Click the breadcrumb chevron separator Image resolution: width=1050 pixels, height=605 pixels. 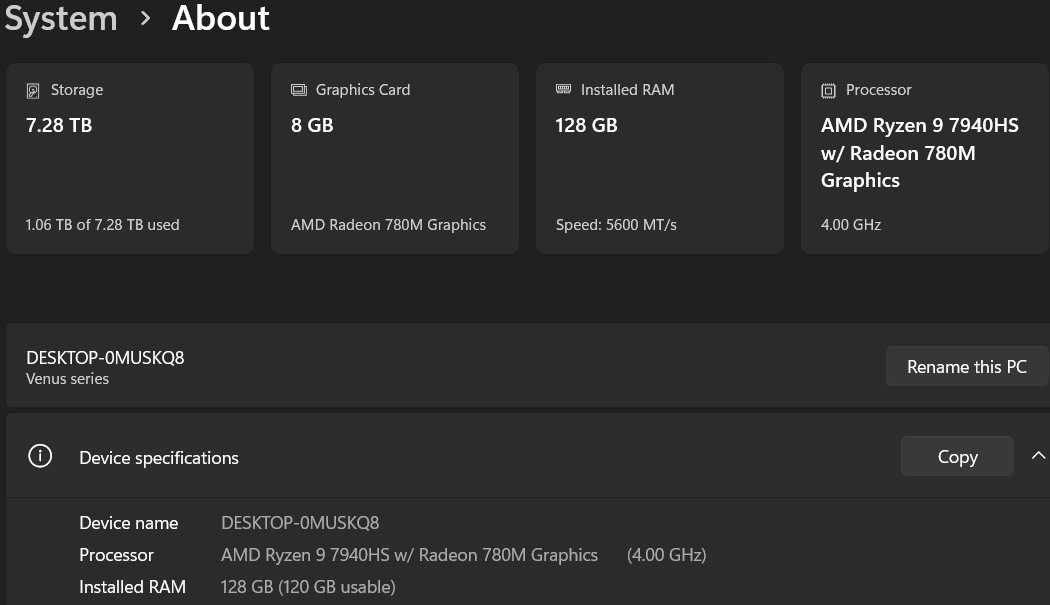pos(146,18)
